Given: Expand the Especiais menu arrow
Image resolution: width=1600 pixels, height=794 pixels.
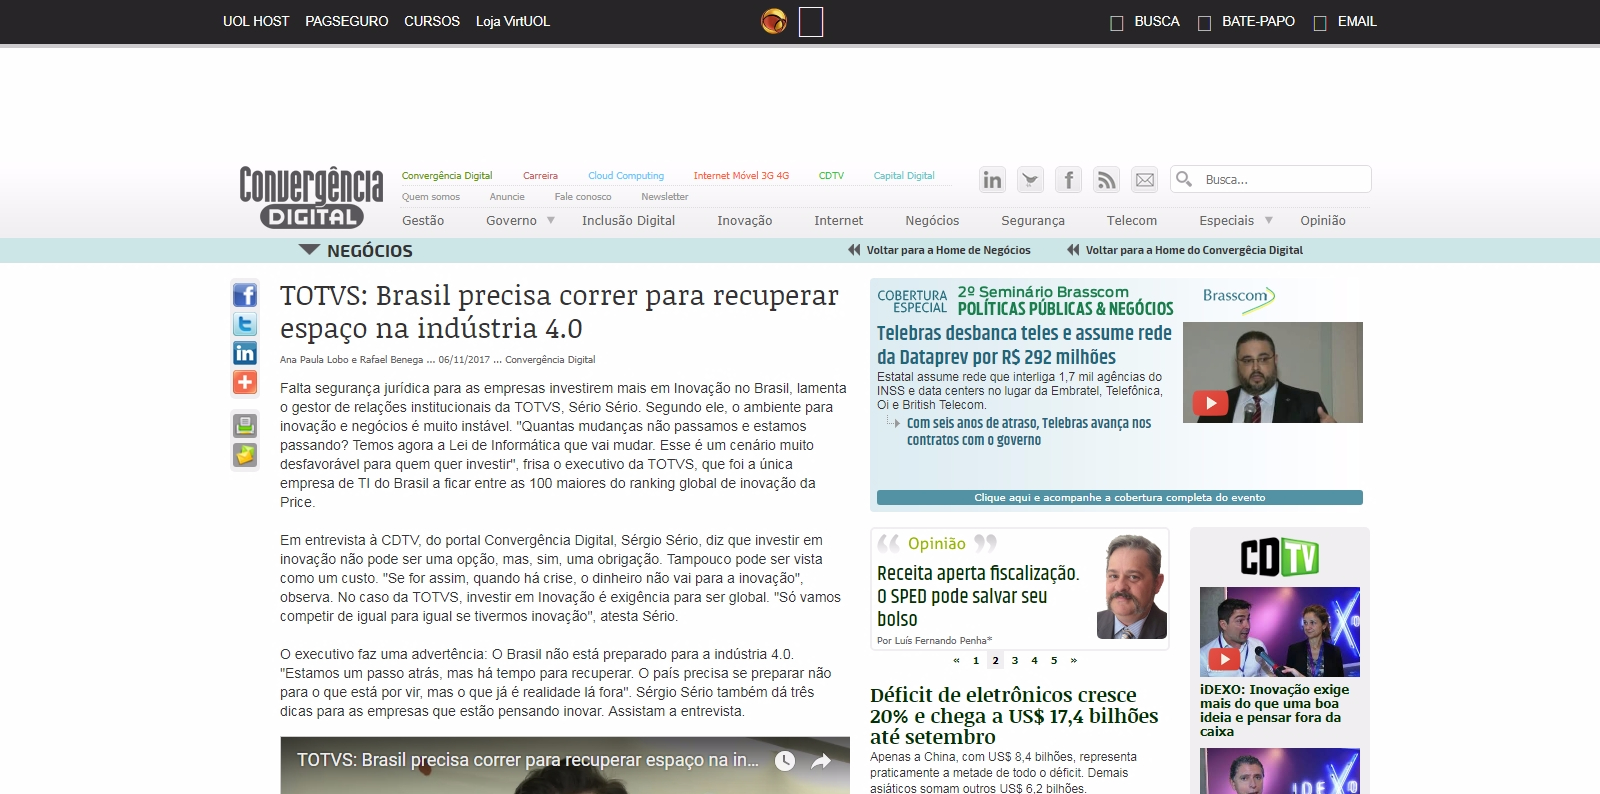Looking at the screenshot, I should point(1269,220).
